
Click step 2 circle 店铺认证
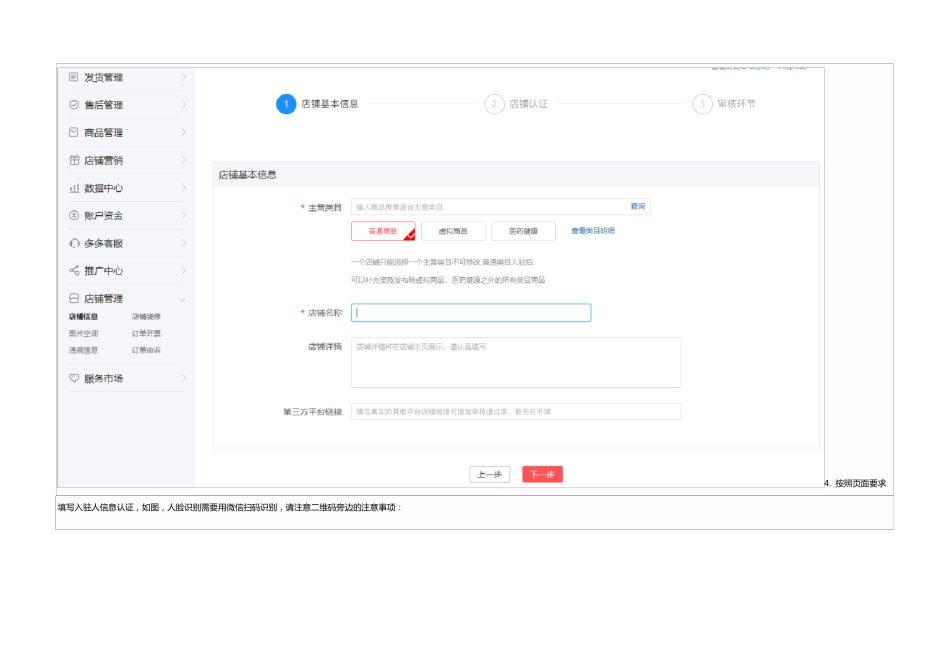pyautogui.click(x=494, y=104)
